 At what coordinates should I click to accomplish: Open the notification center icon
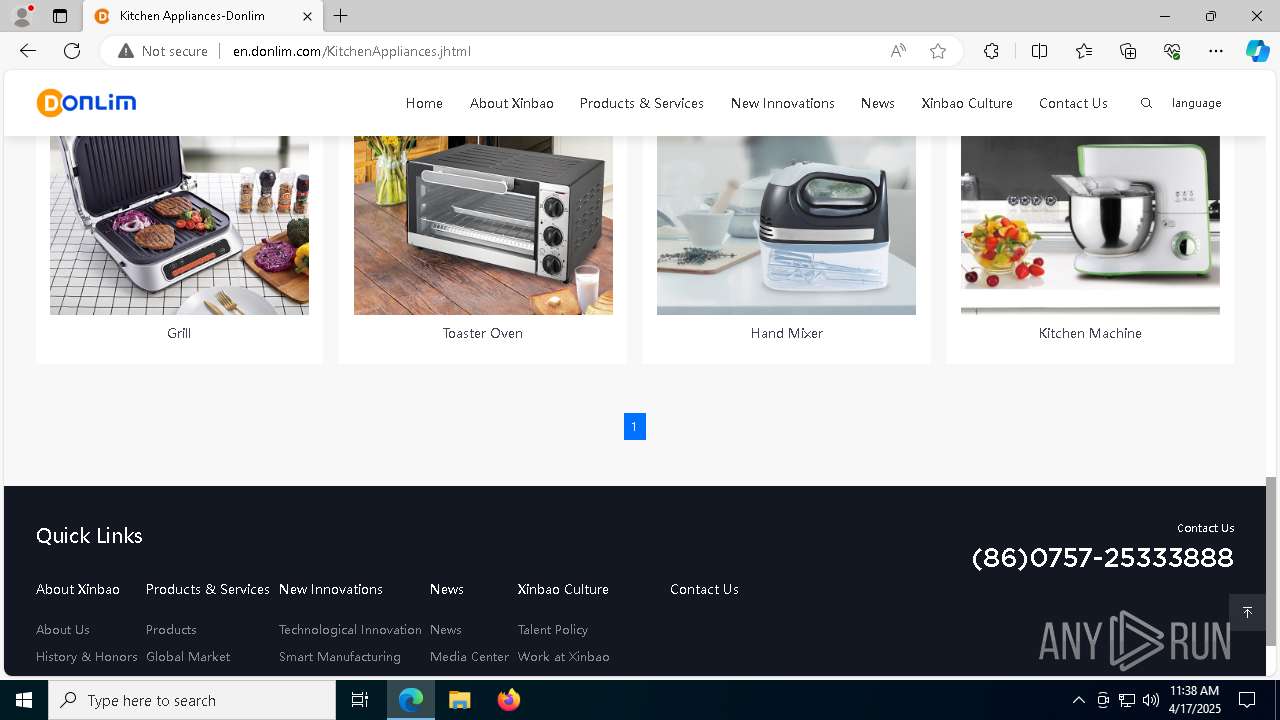[1247, 700]
